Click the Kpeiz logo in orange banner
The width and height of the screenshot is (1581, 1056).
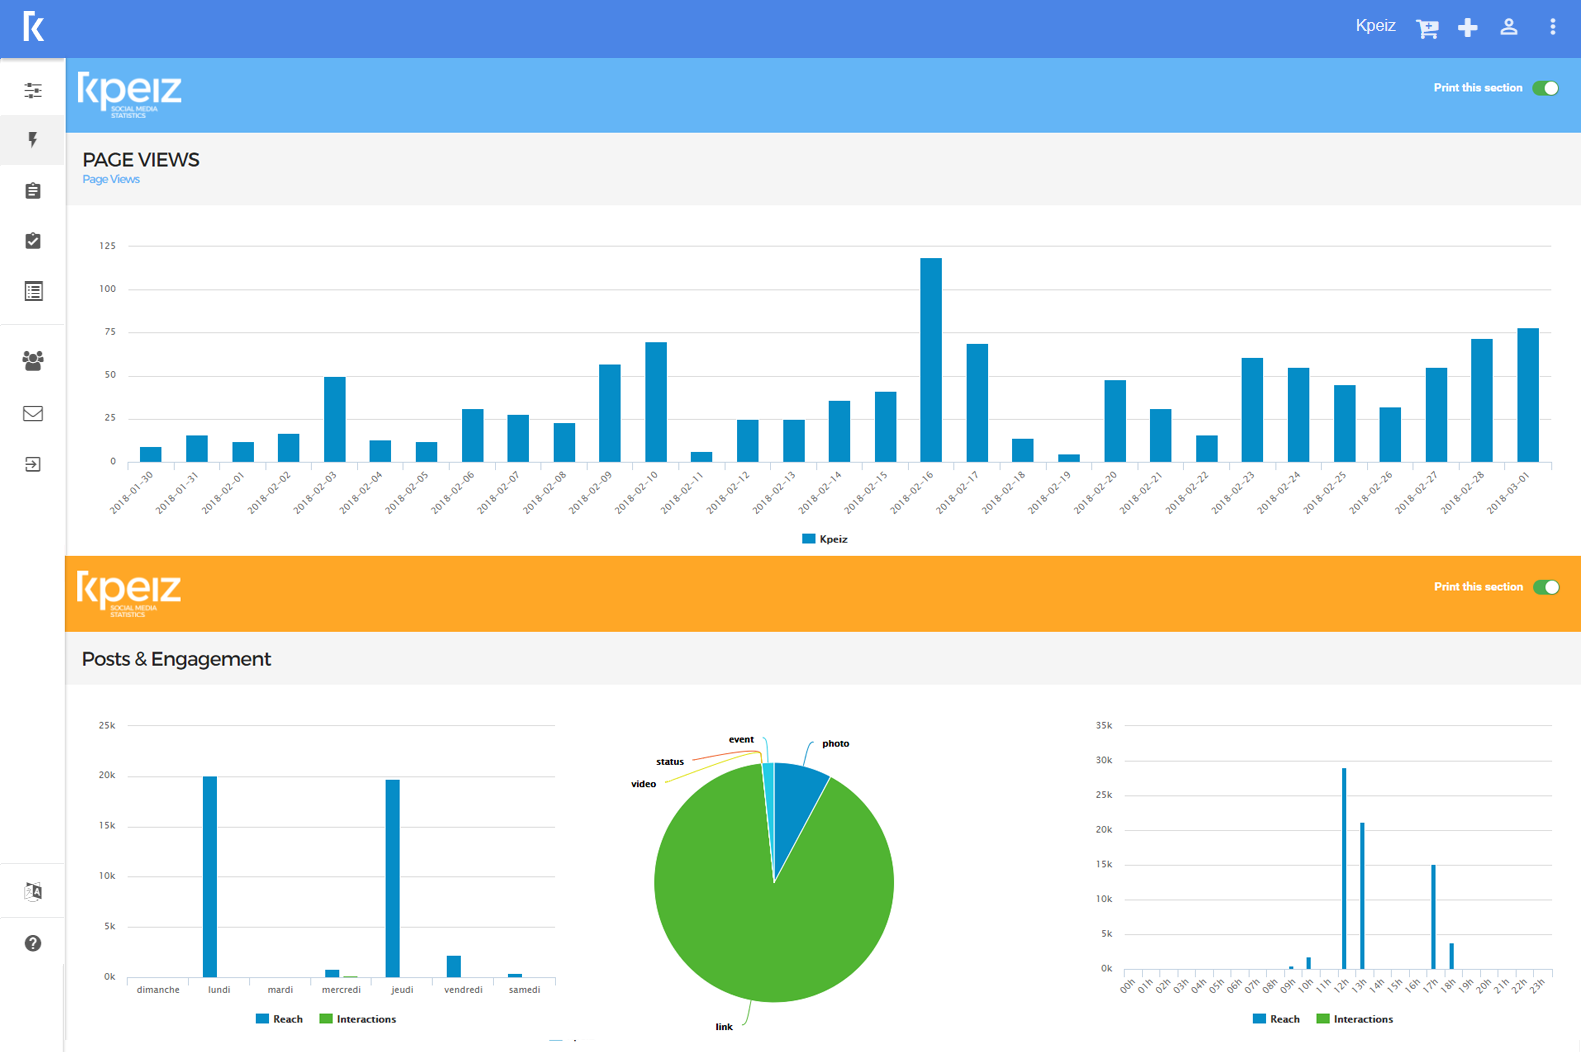pyautogui.click(x=130, y=594)
